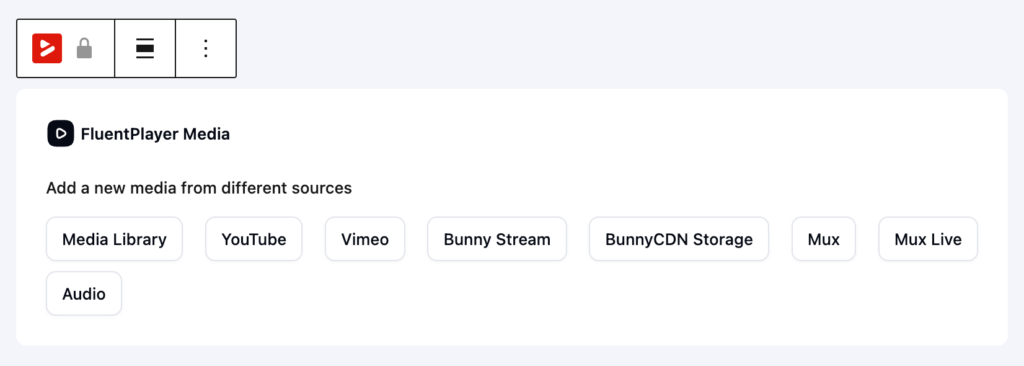Pick Vimeo as media source
This screenshot has height=366, width=1024.
coord(365,239)
